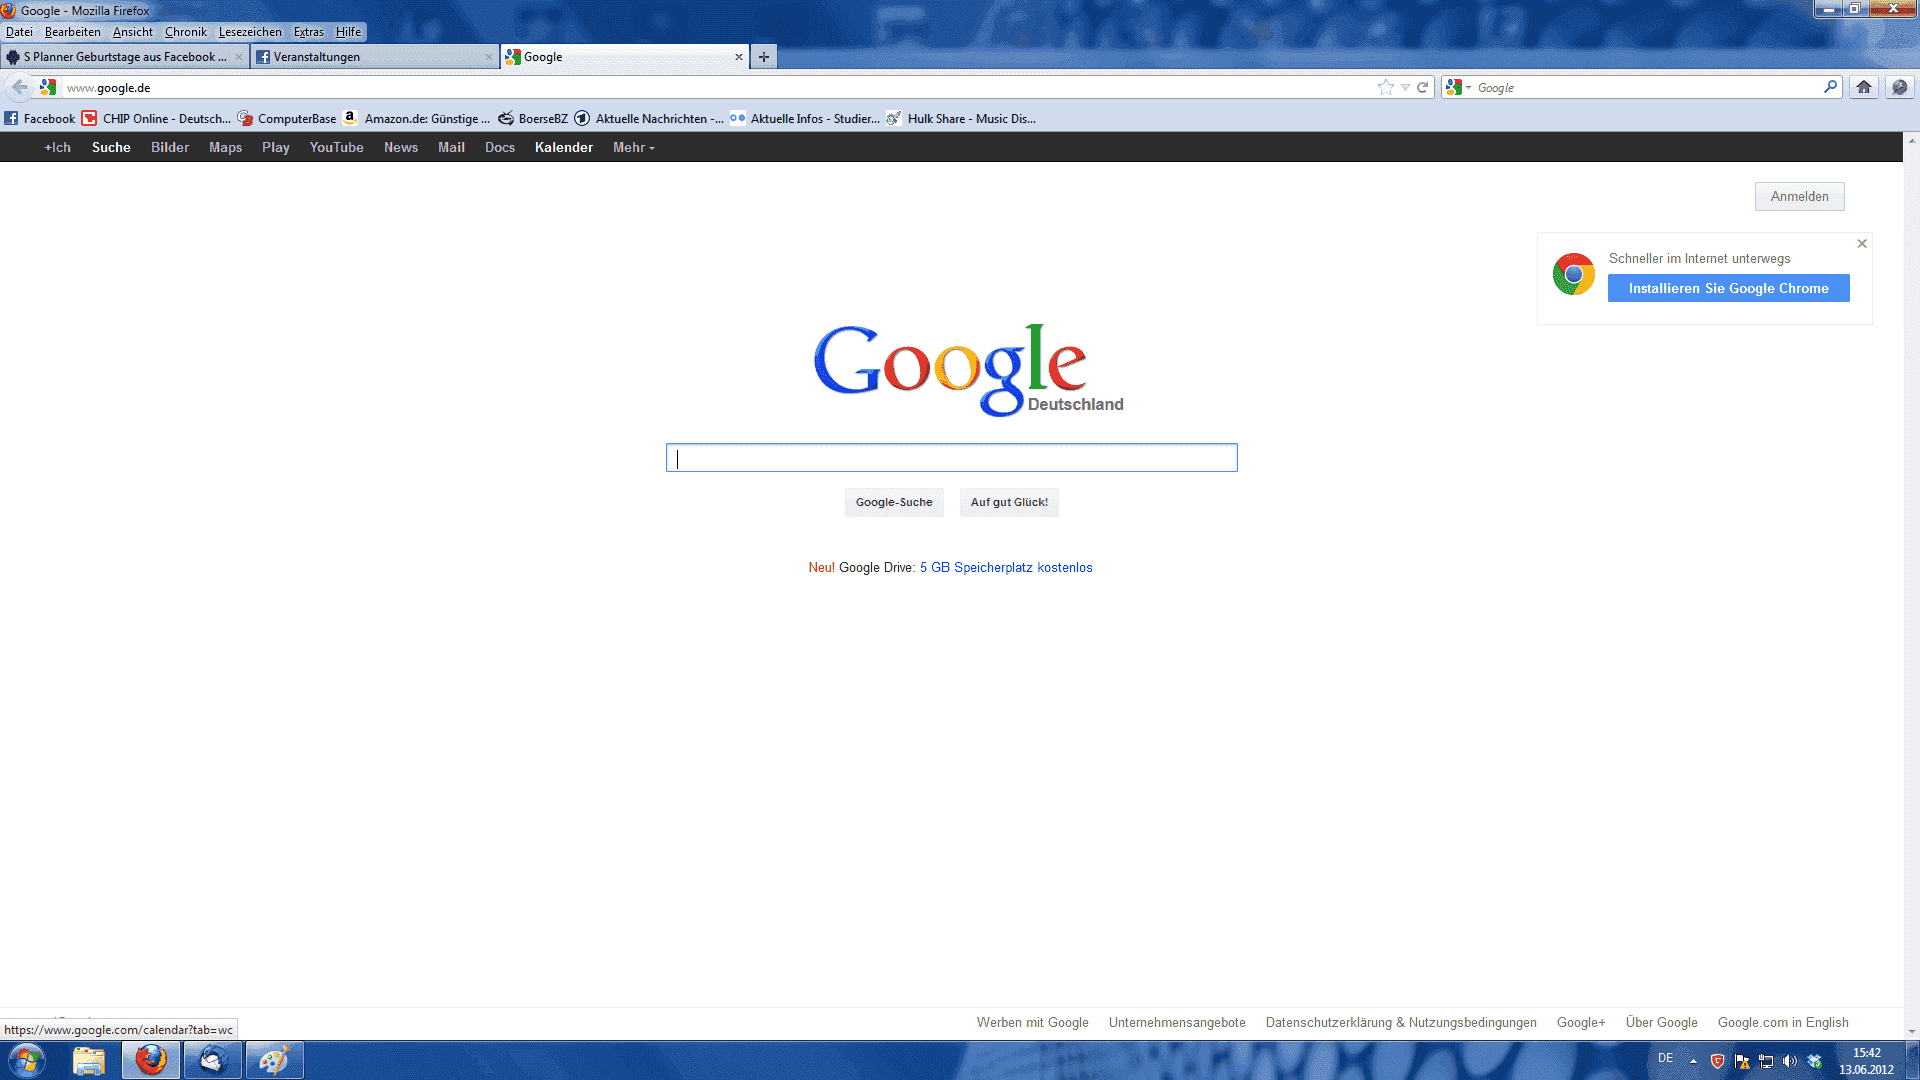Open the ComputerBase bookmark

(x=287, y=118)
